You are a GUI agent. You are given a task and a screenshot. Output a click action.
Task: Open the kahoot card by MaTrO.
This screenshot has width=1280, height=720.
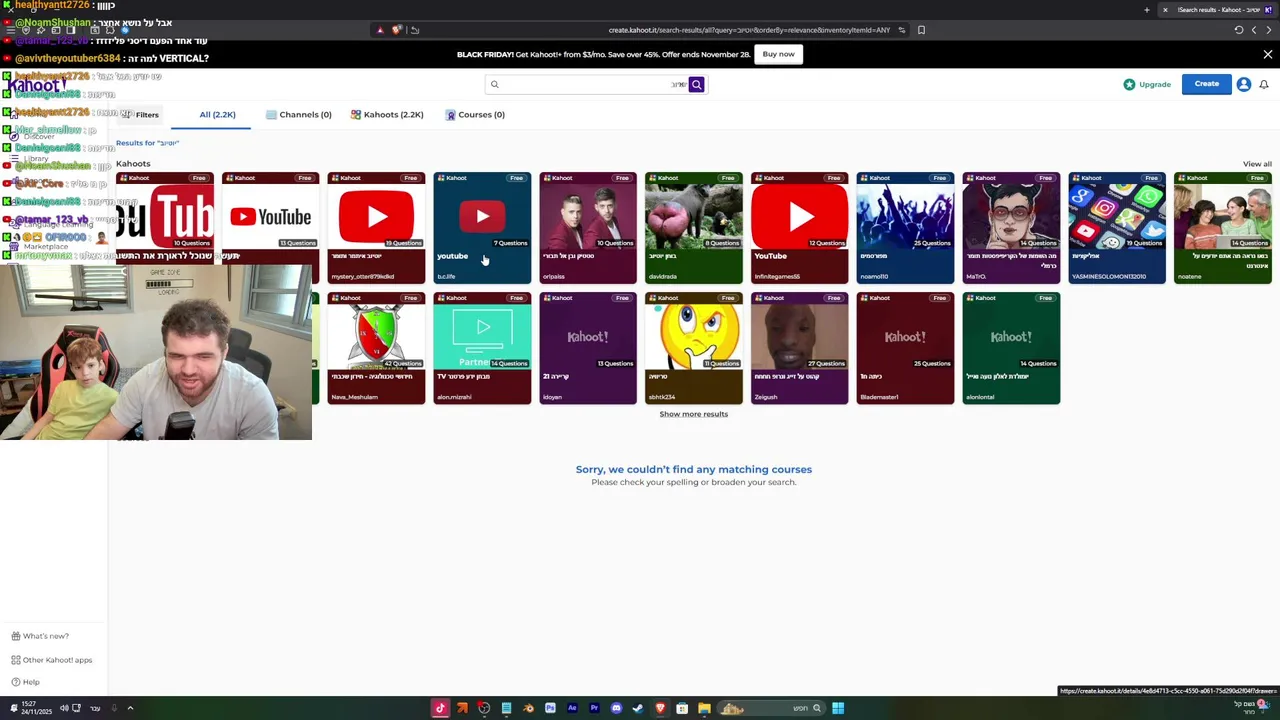(1011, 228)
